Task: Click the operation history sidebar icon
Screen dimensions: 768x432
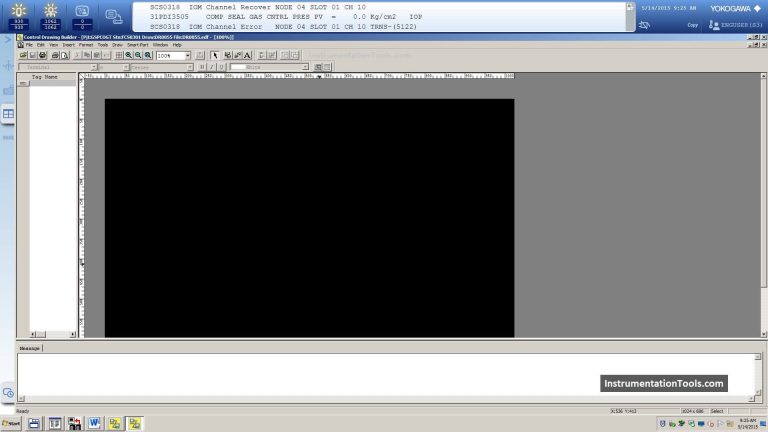Action: [x=8, y=392]
